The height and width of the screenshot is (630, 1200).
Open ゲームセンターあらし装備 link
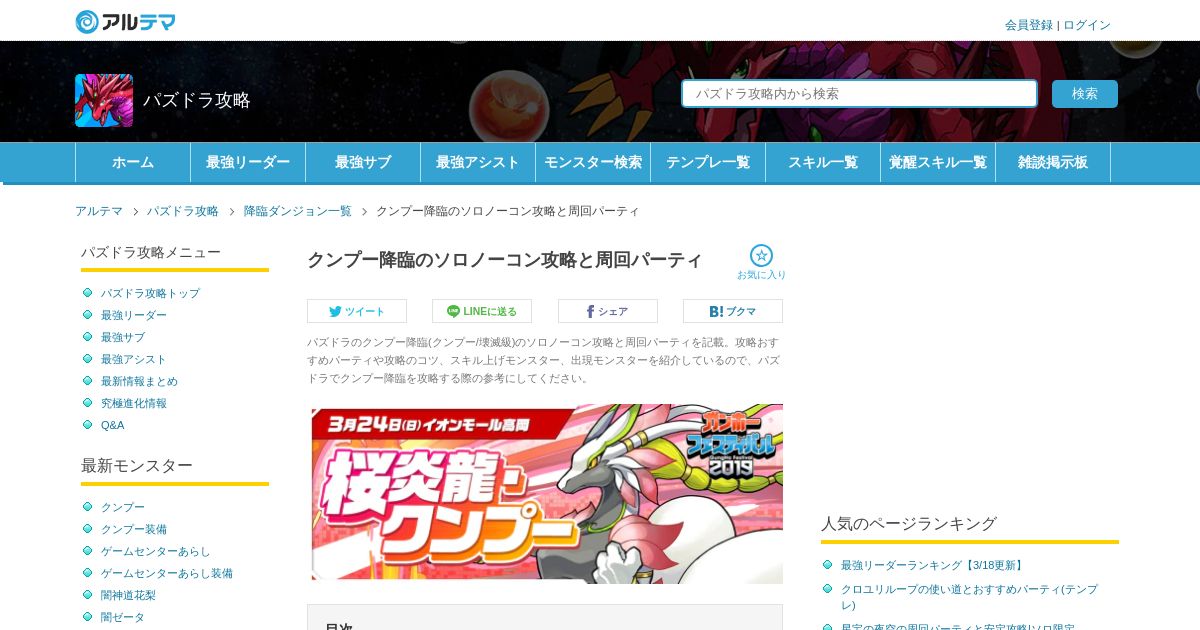pos(167,573)
